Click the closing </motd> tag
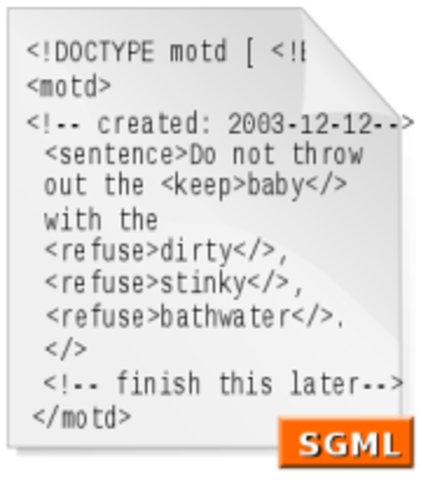The height and width of the screenshot is (480, 421). tap(82, 417)
